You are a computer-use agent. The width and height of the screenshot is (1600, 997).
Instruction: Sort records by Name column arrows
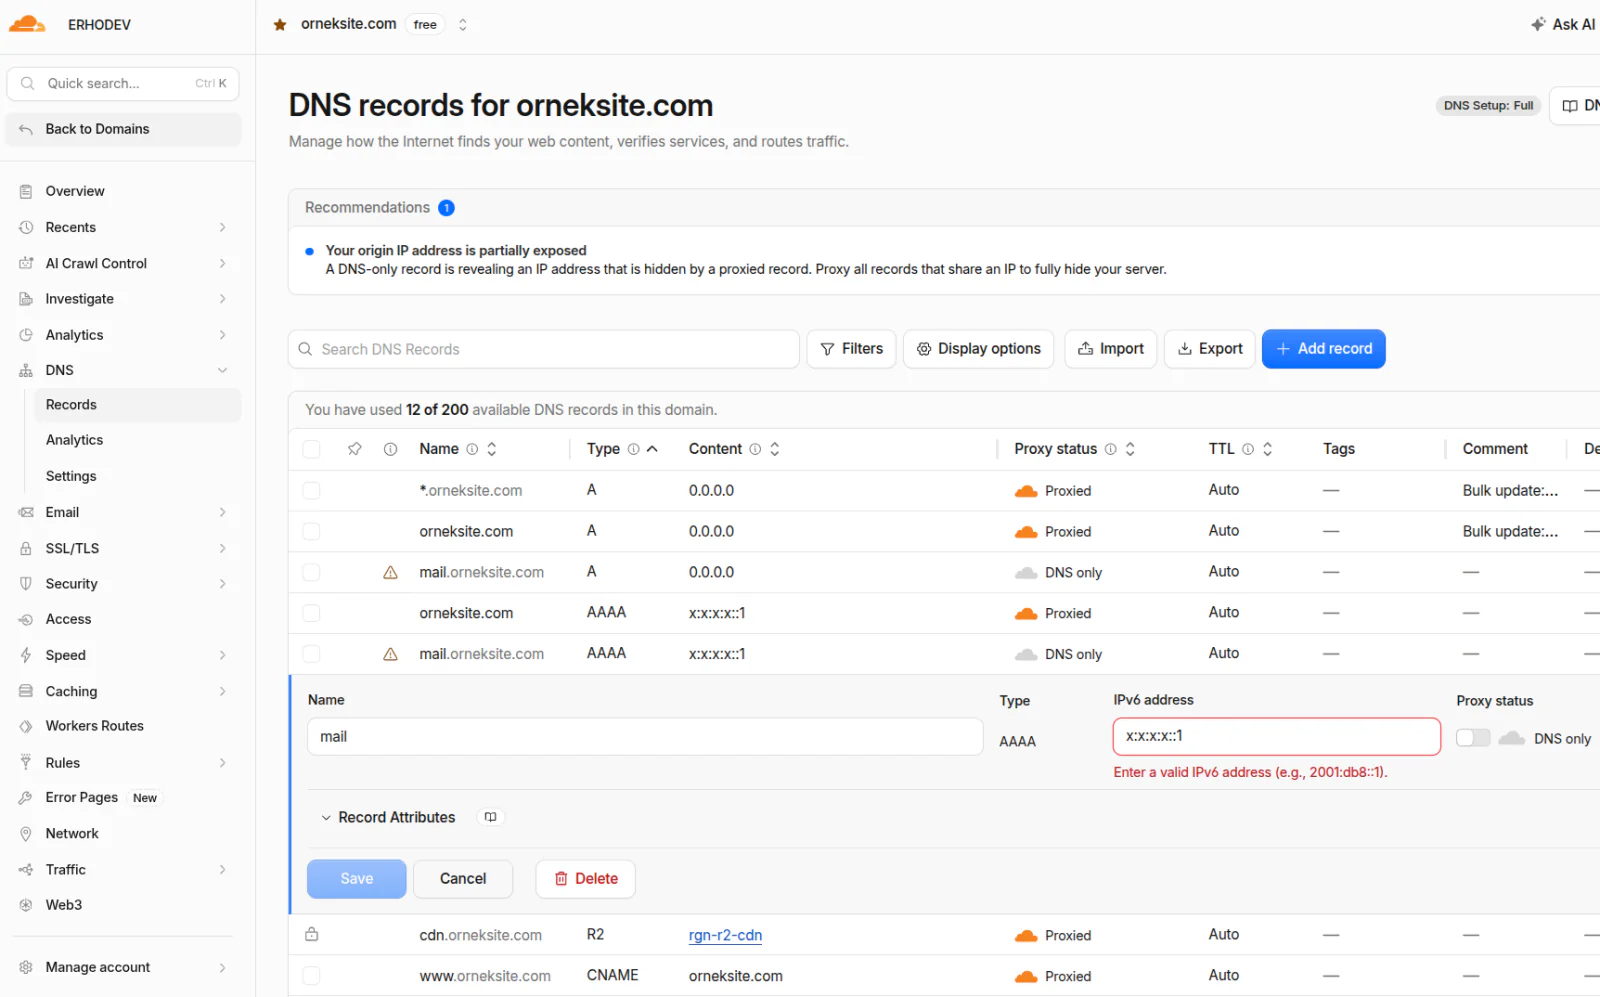(x=492, y=449)
